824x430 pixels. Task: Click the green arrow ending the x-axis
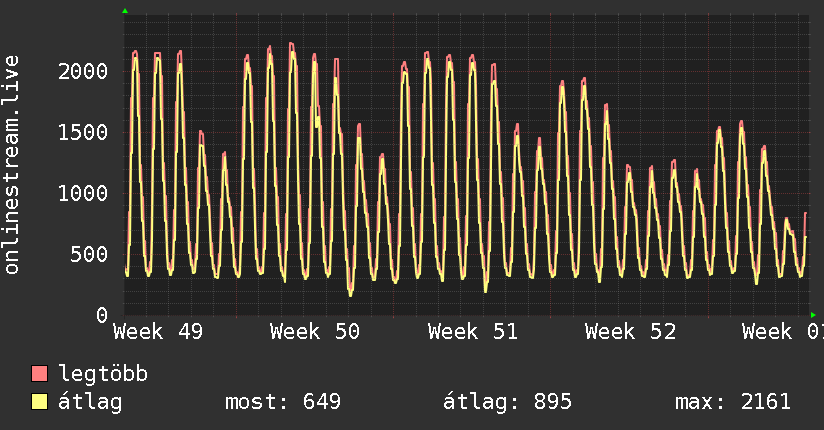point(813,315)
